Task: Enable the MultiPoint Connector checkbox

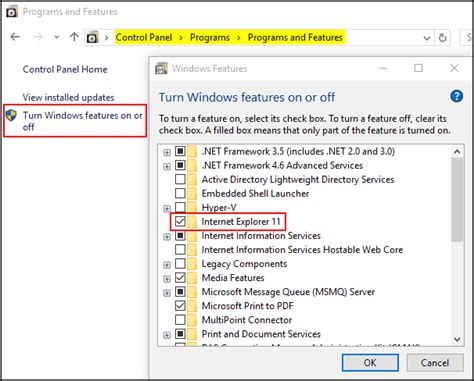Action: click(x=180, y=319)
